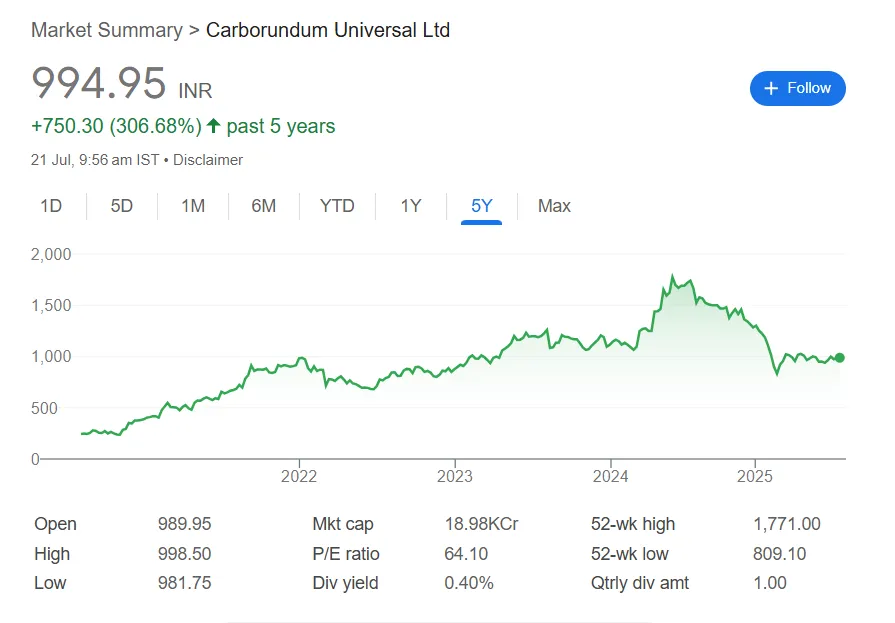
Task: Select the 6M time range tab
Action: (264, 206)
